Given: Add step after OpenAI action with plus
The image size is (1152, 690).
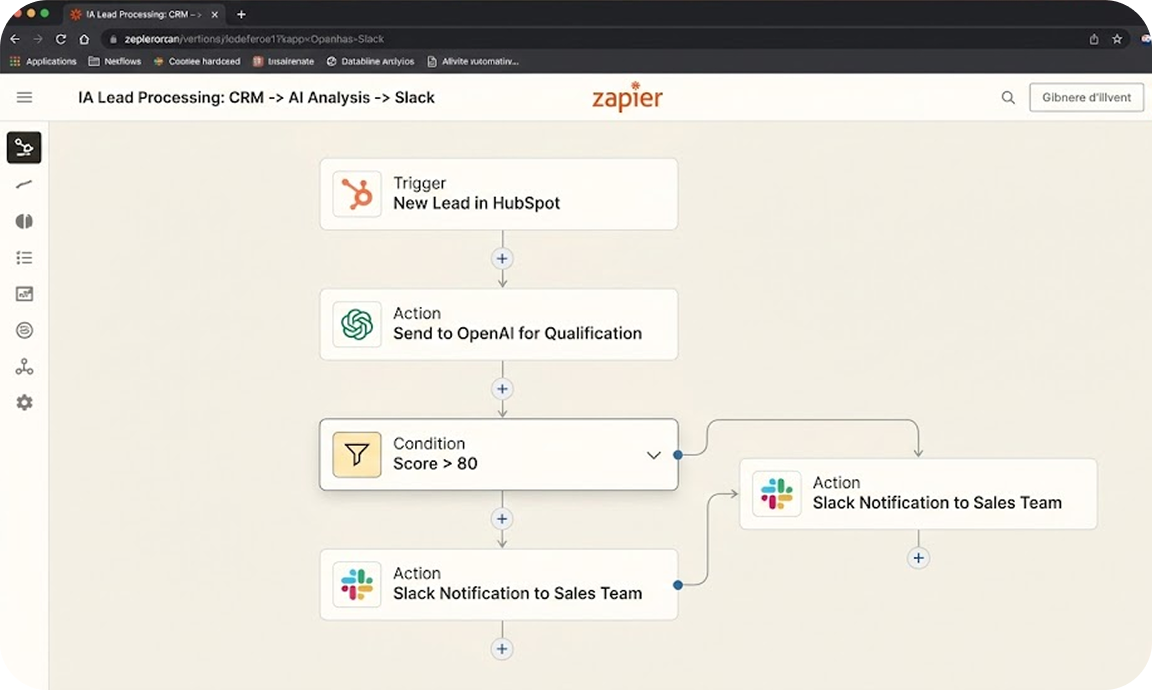Looking at the screenshot, I should 502,389.
